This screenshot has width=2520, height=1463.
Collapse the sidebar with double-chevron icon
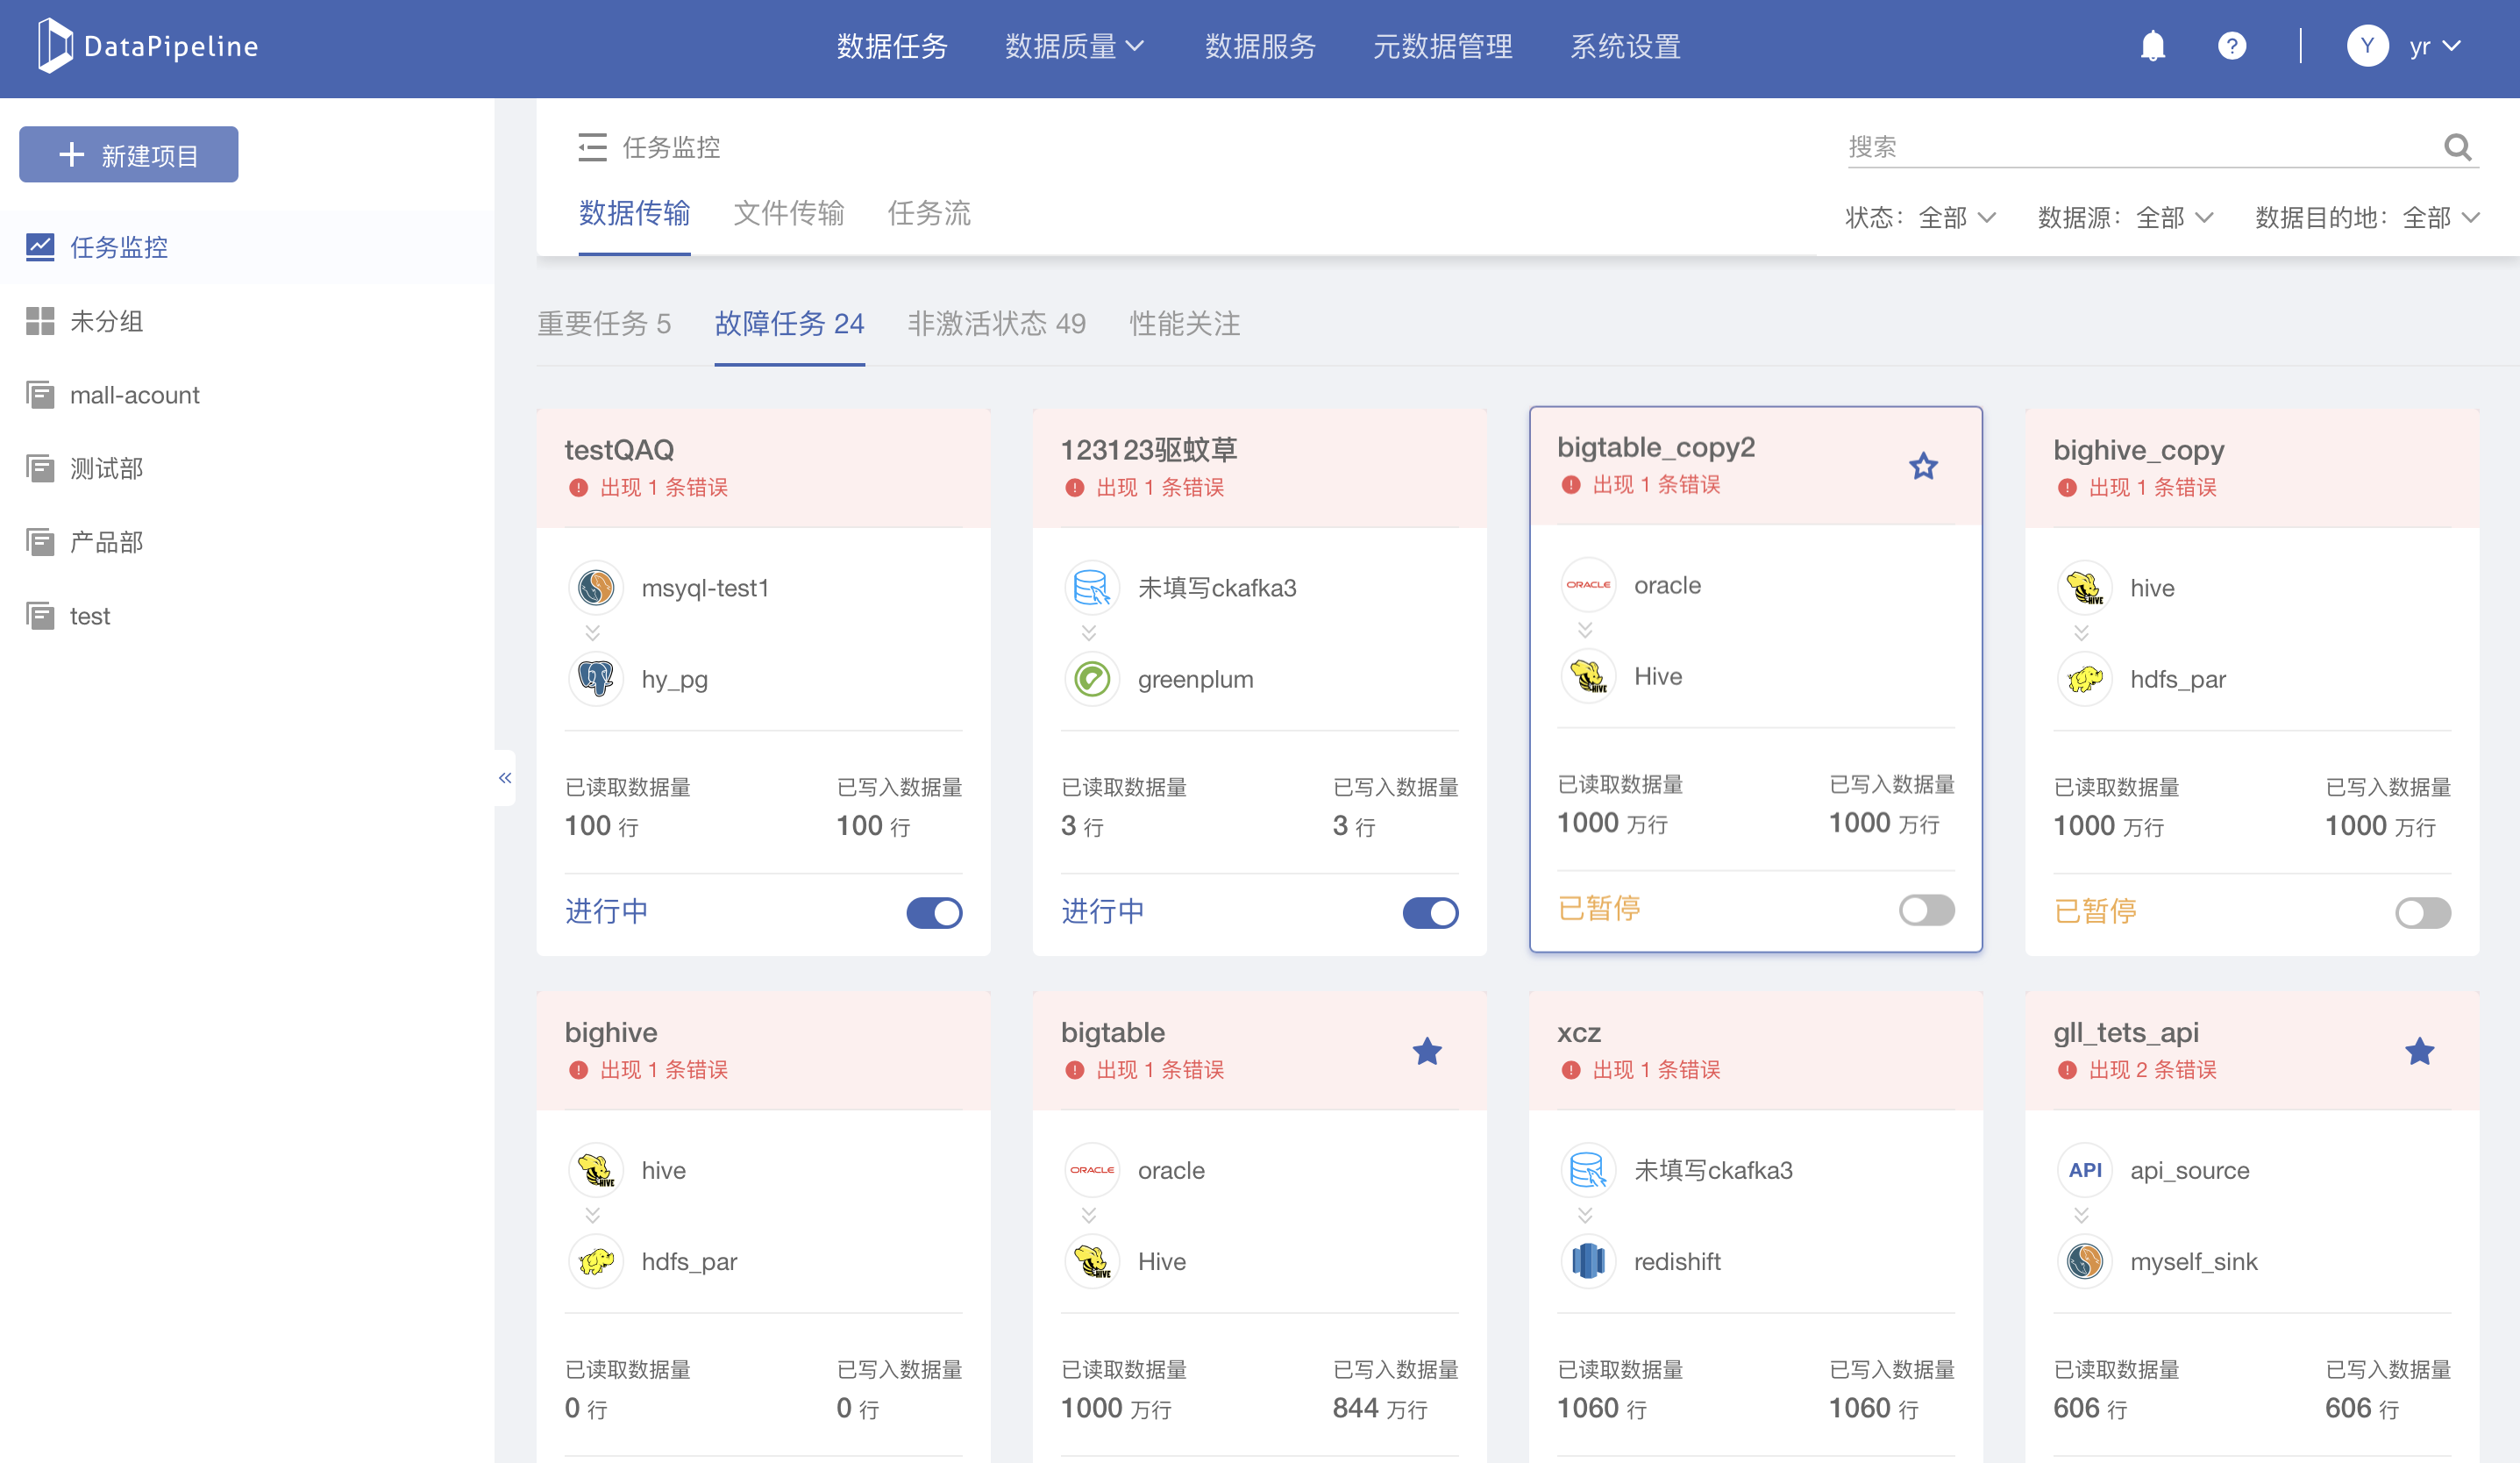click(505, 777)
